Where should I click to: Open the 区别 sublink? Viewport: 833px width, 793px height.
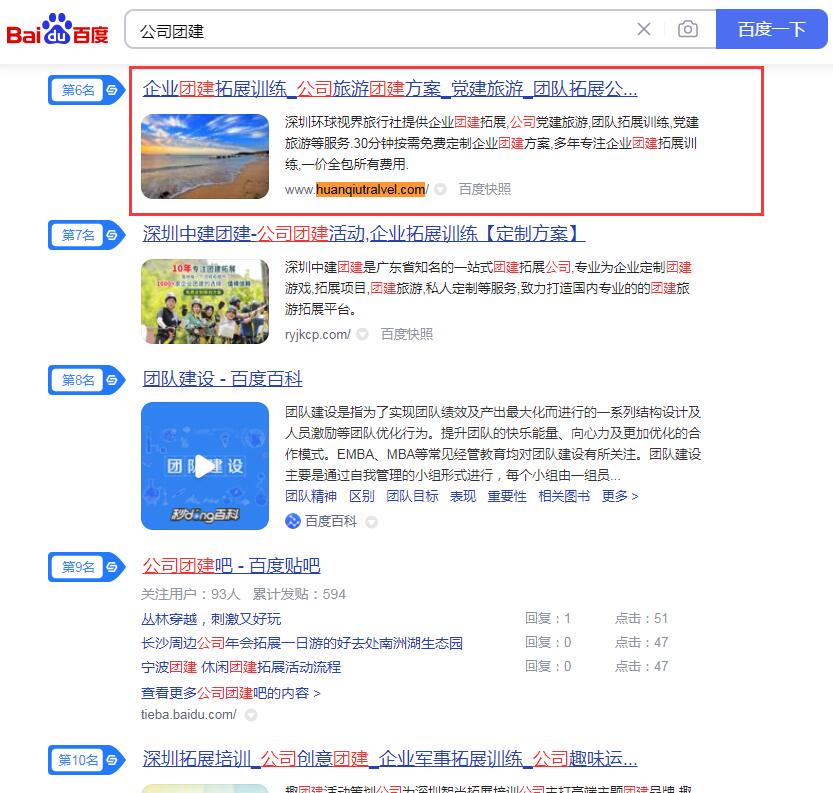coord(362,496)
